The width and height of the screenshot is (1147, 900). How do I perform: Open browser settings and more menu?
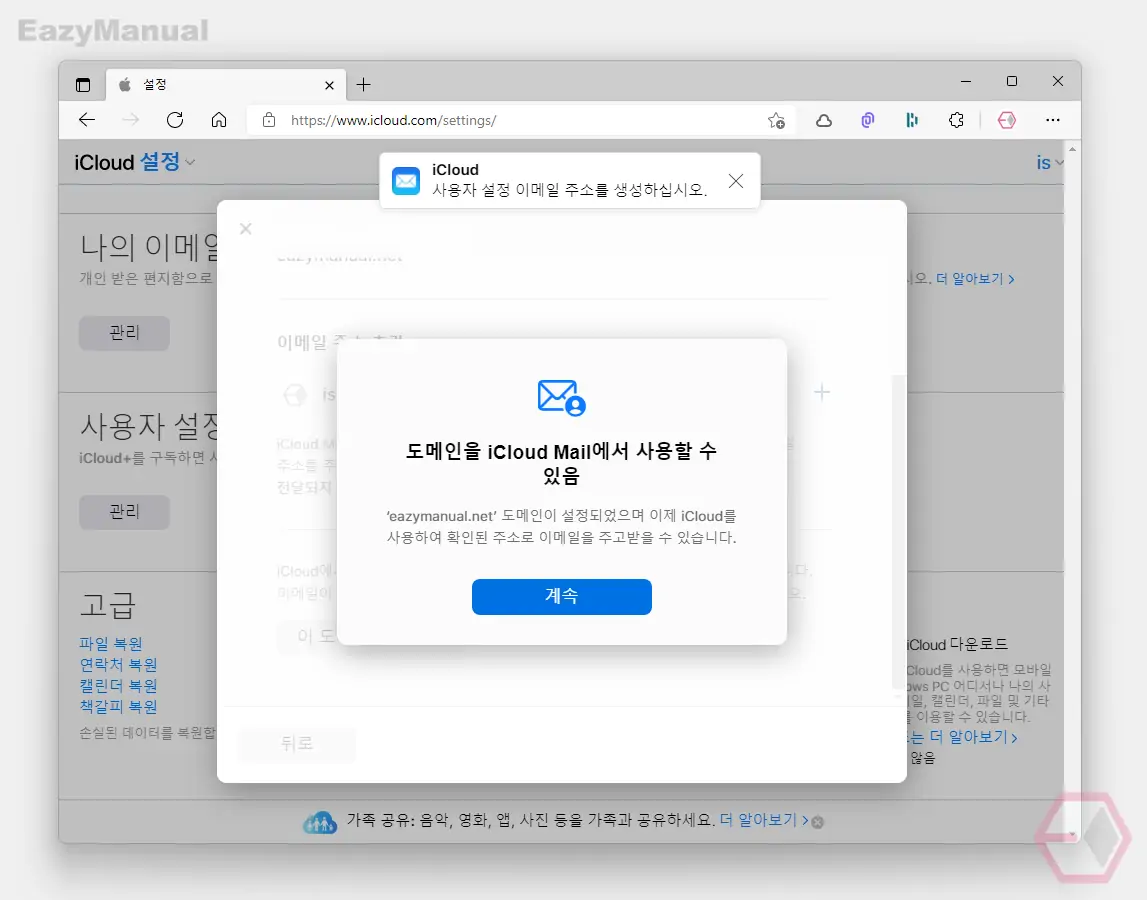coord(1053,120)
